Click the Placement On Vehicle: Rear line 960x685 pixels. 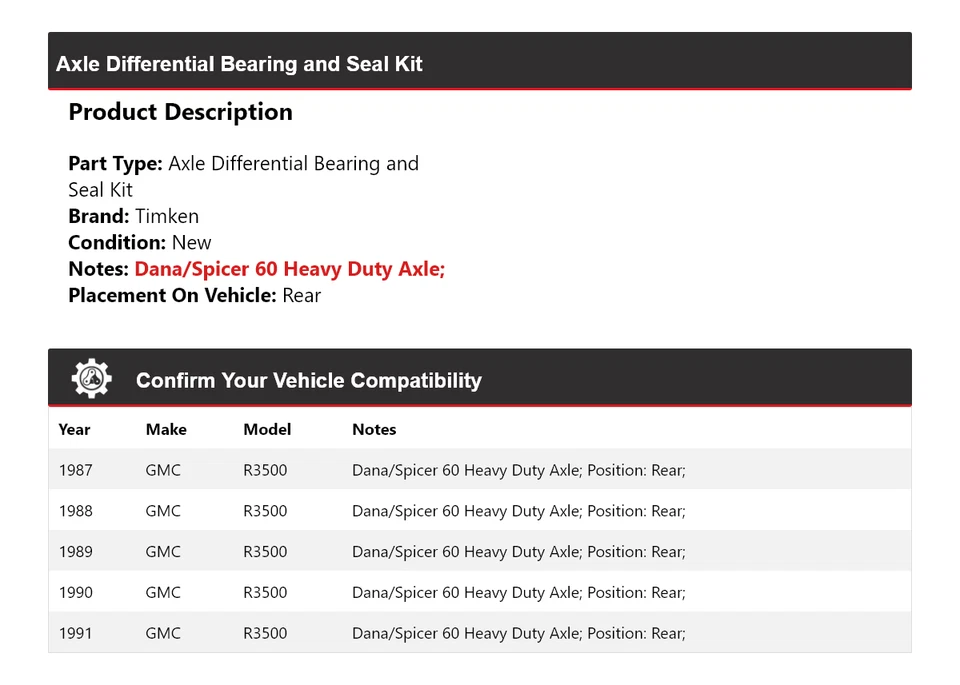(194, 295)
